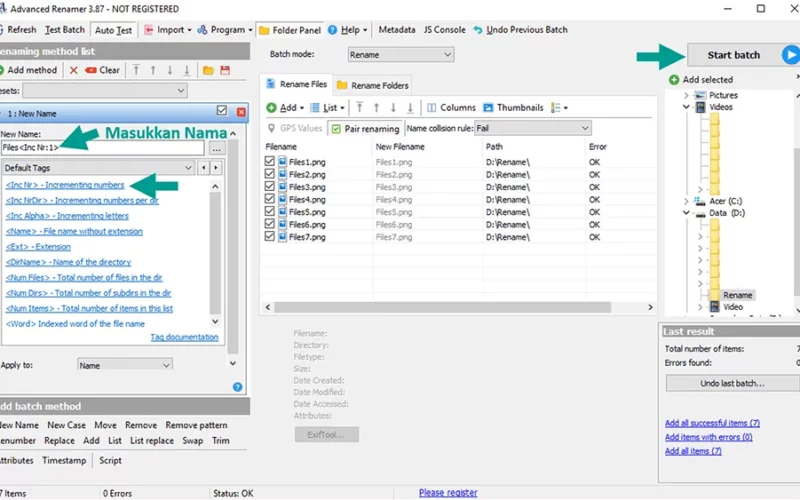
Task: Open the Metadata tool
Action: tap(397, 30)
